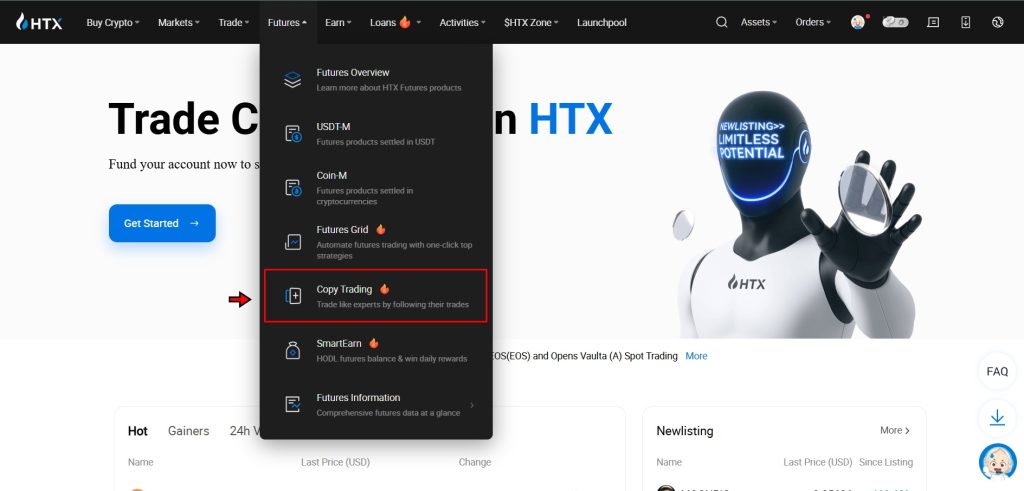Select USDT-M menu entry
1024x491 pixels.
click(x=376, y=134)
